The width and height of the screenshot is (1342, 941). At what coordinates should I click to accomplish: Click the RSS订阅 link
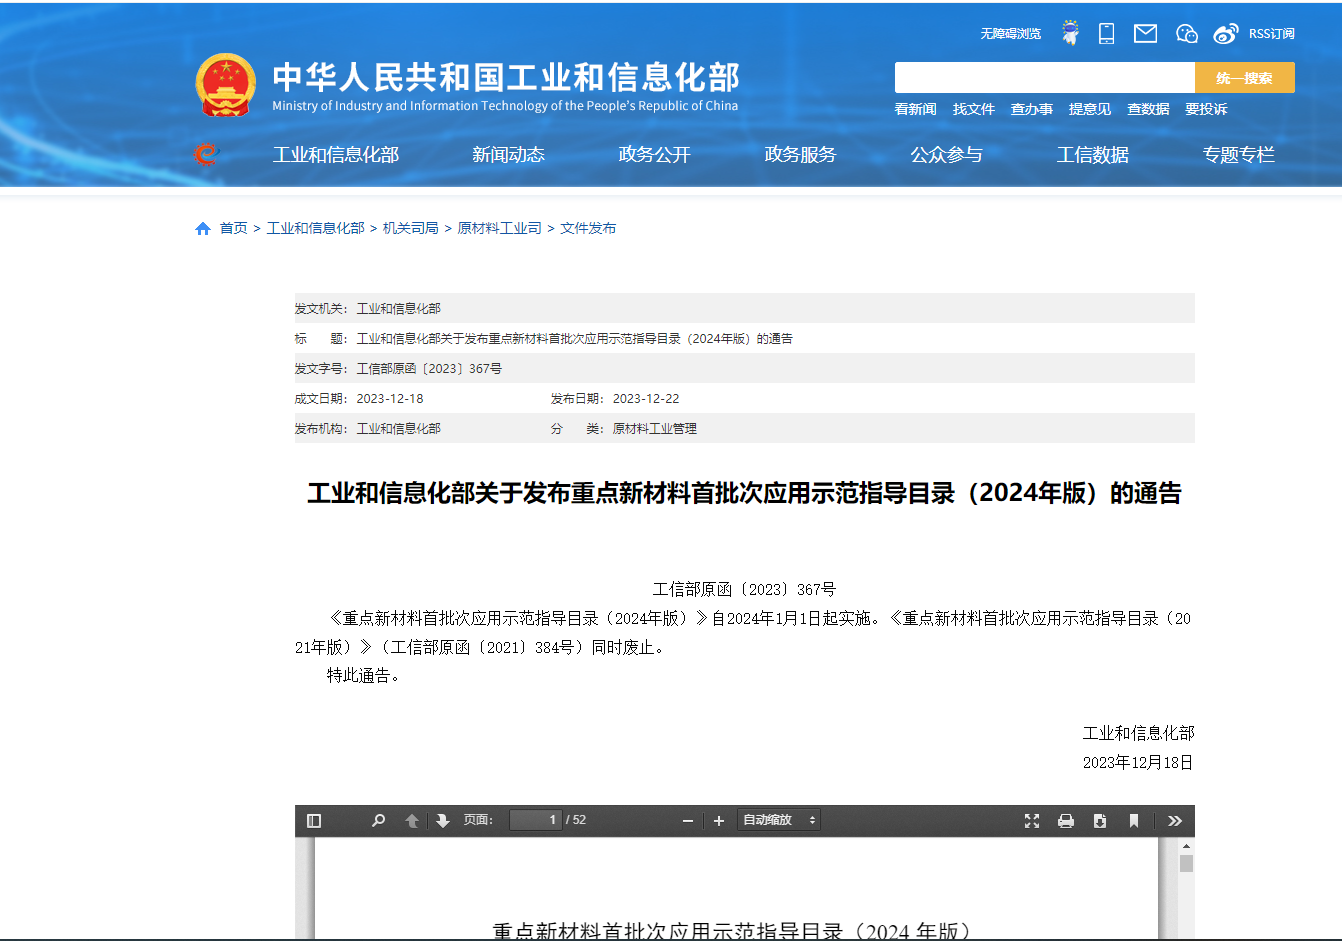pos(1272,34)
